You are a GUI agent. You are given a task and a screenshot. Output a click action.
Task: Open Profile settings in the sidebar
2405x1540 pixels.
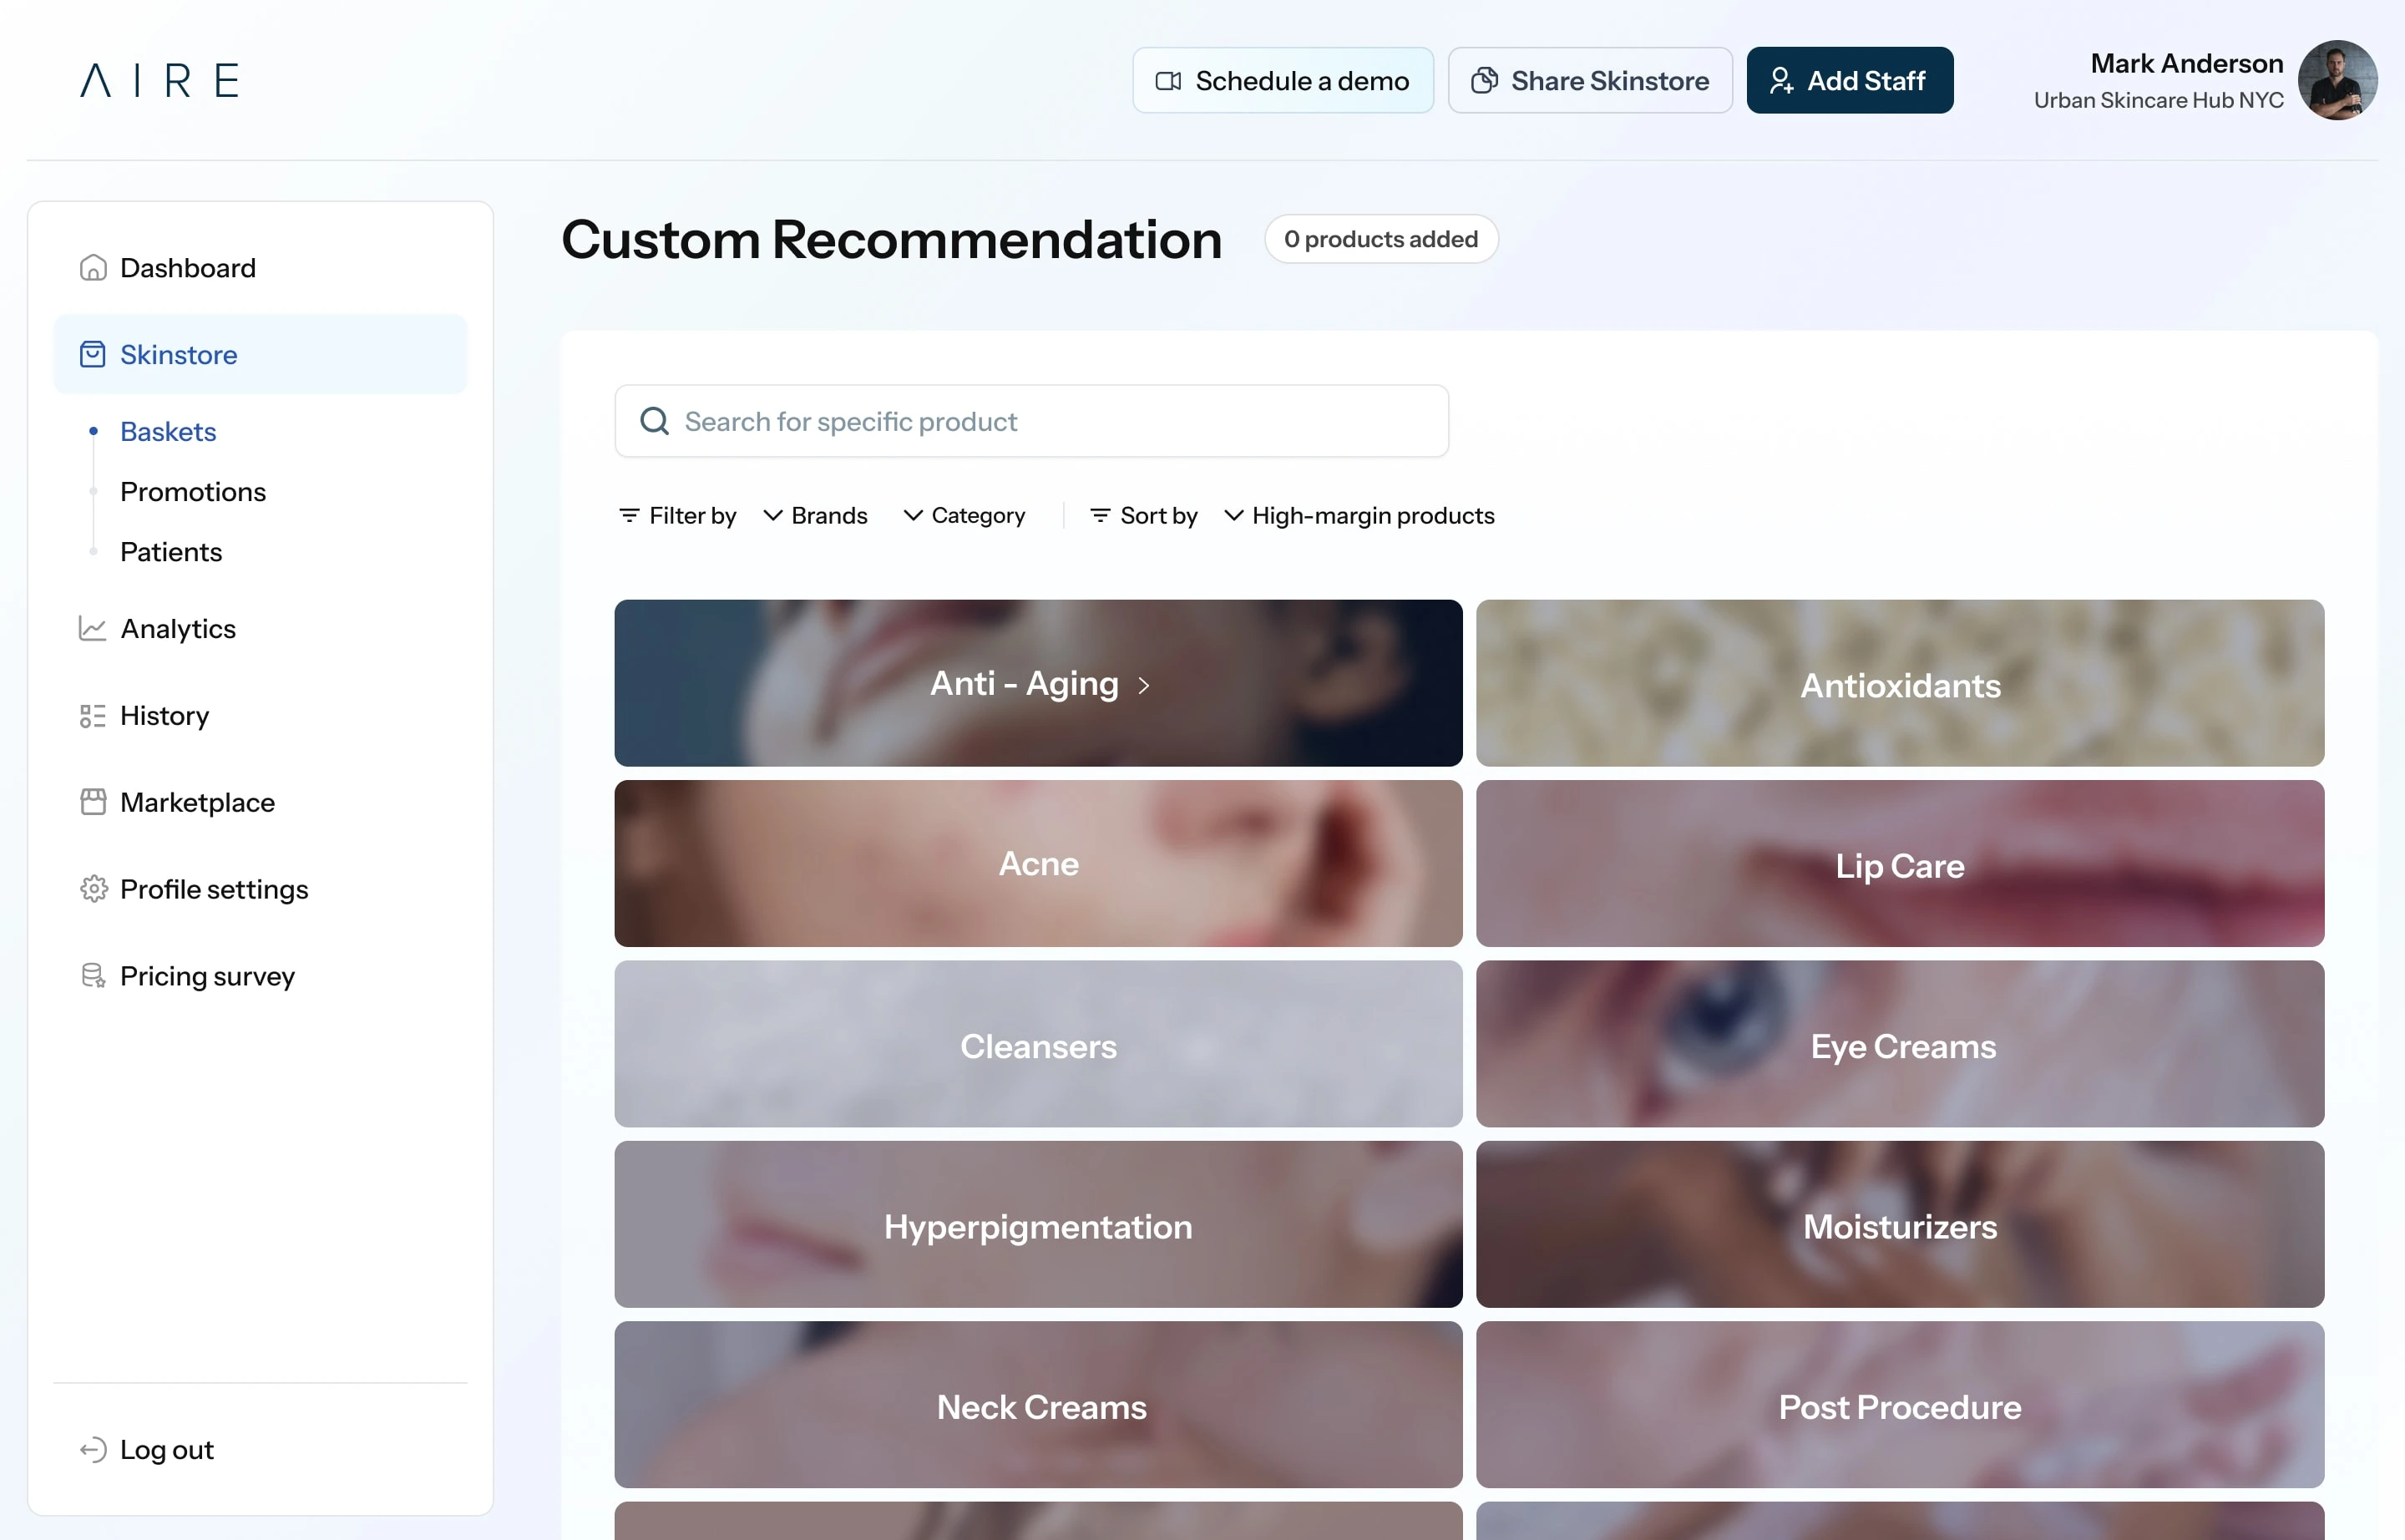260,889
